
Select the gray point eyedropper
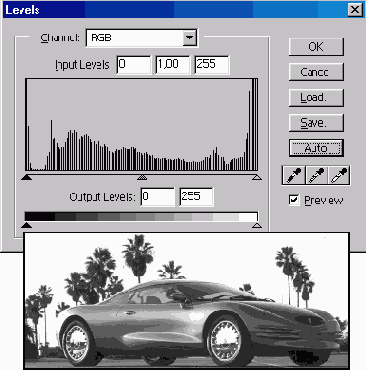[x=316, y=175]
